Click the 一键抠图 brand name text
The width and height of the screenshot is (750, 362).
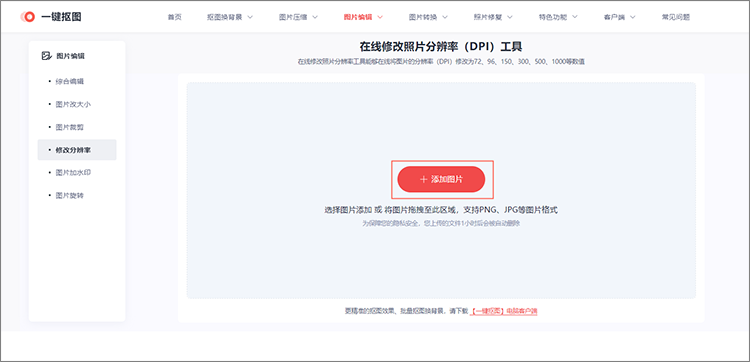[x=61, y=17]
